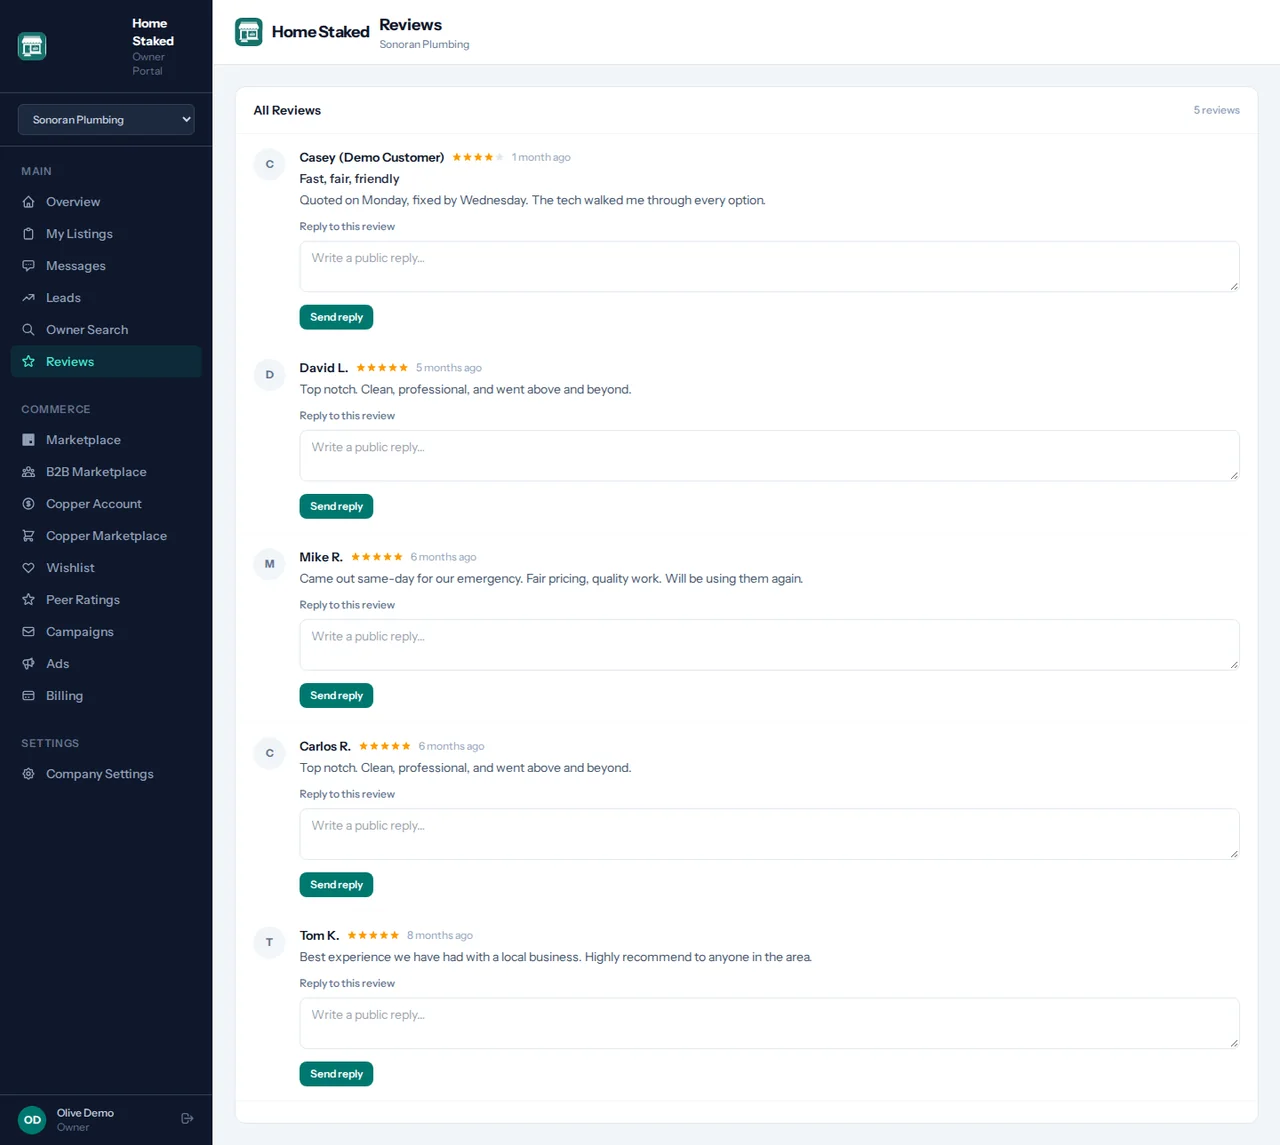This screenshot has width=1280, height=1145.
Task: Focus reply box under Carlos R.'s review
Action: (x=769, y=834)
